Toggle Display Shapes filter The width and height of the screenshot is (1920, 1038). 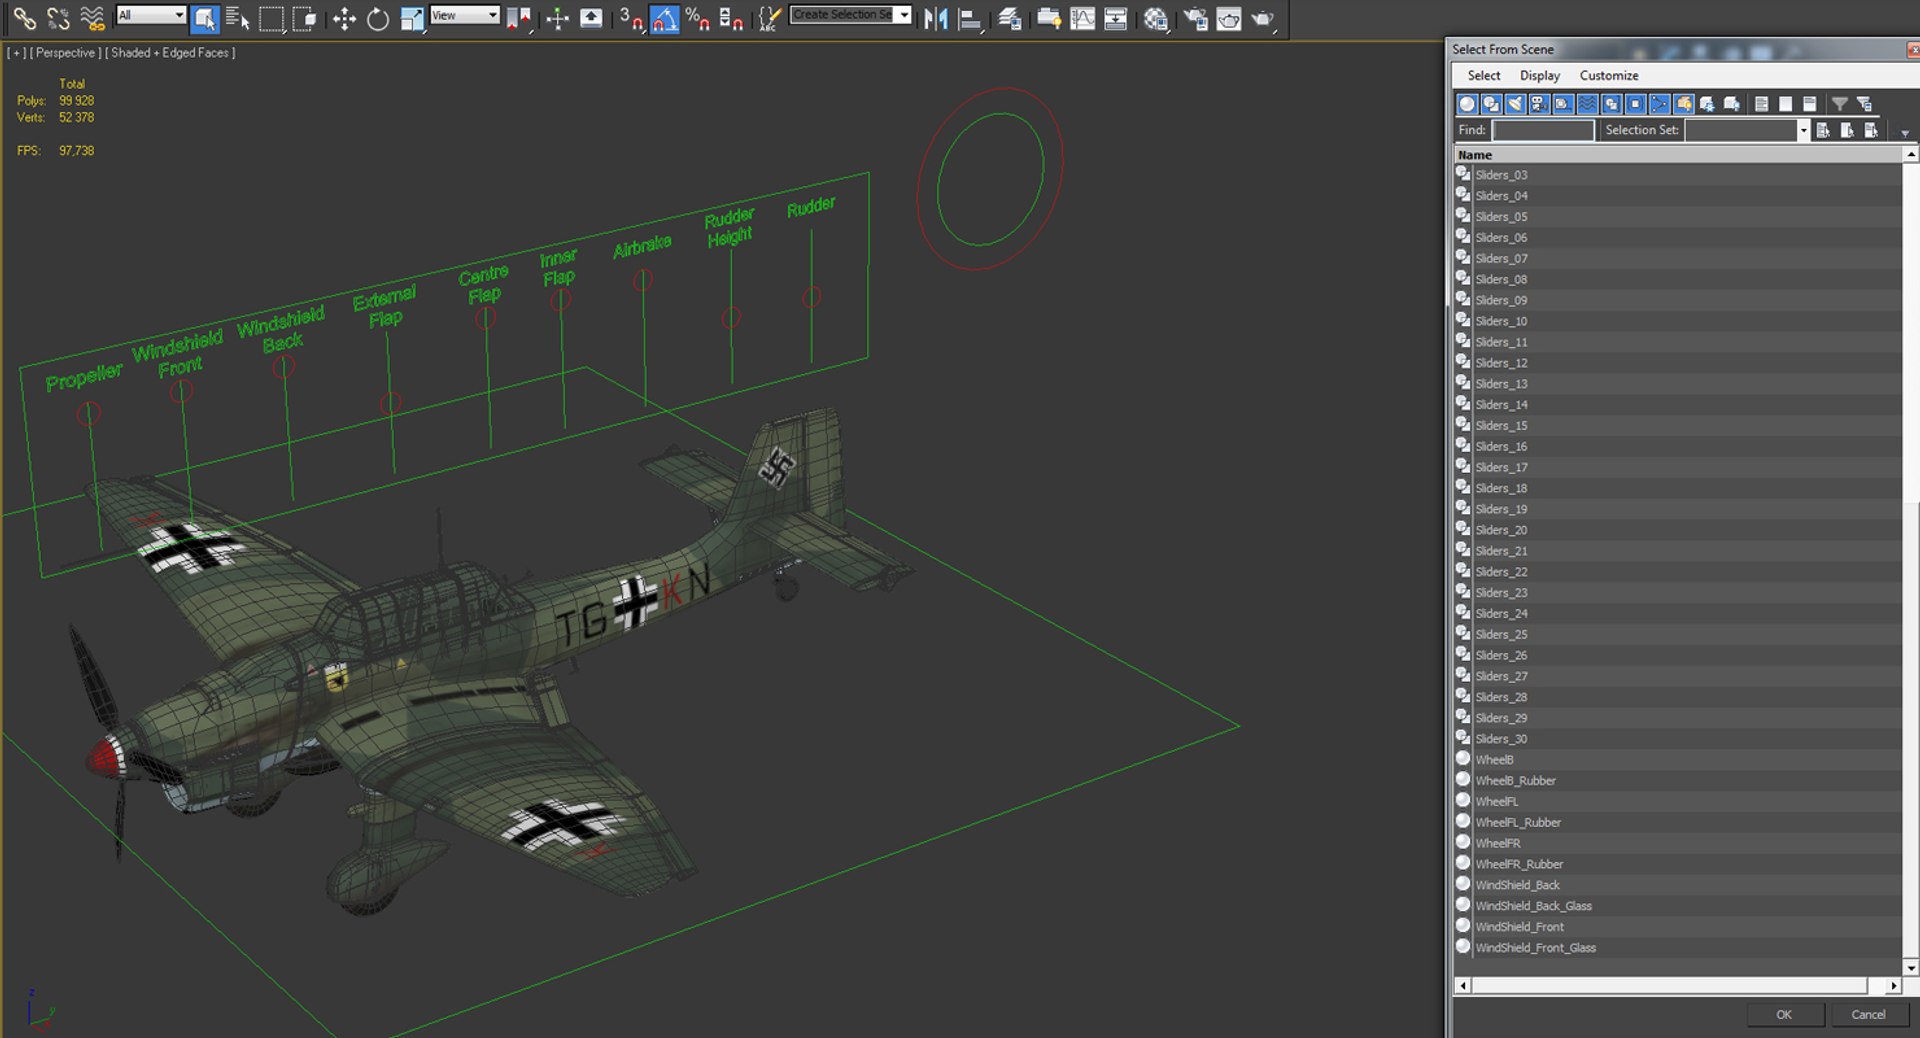tap(1491, 104)
